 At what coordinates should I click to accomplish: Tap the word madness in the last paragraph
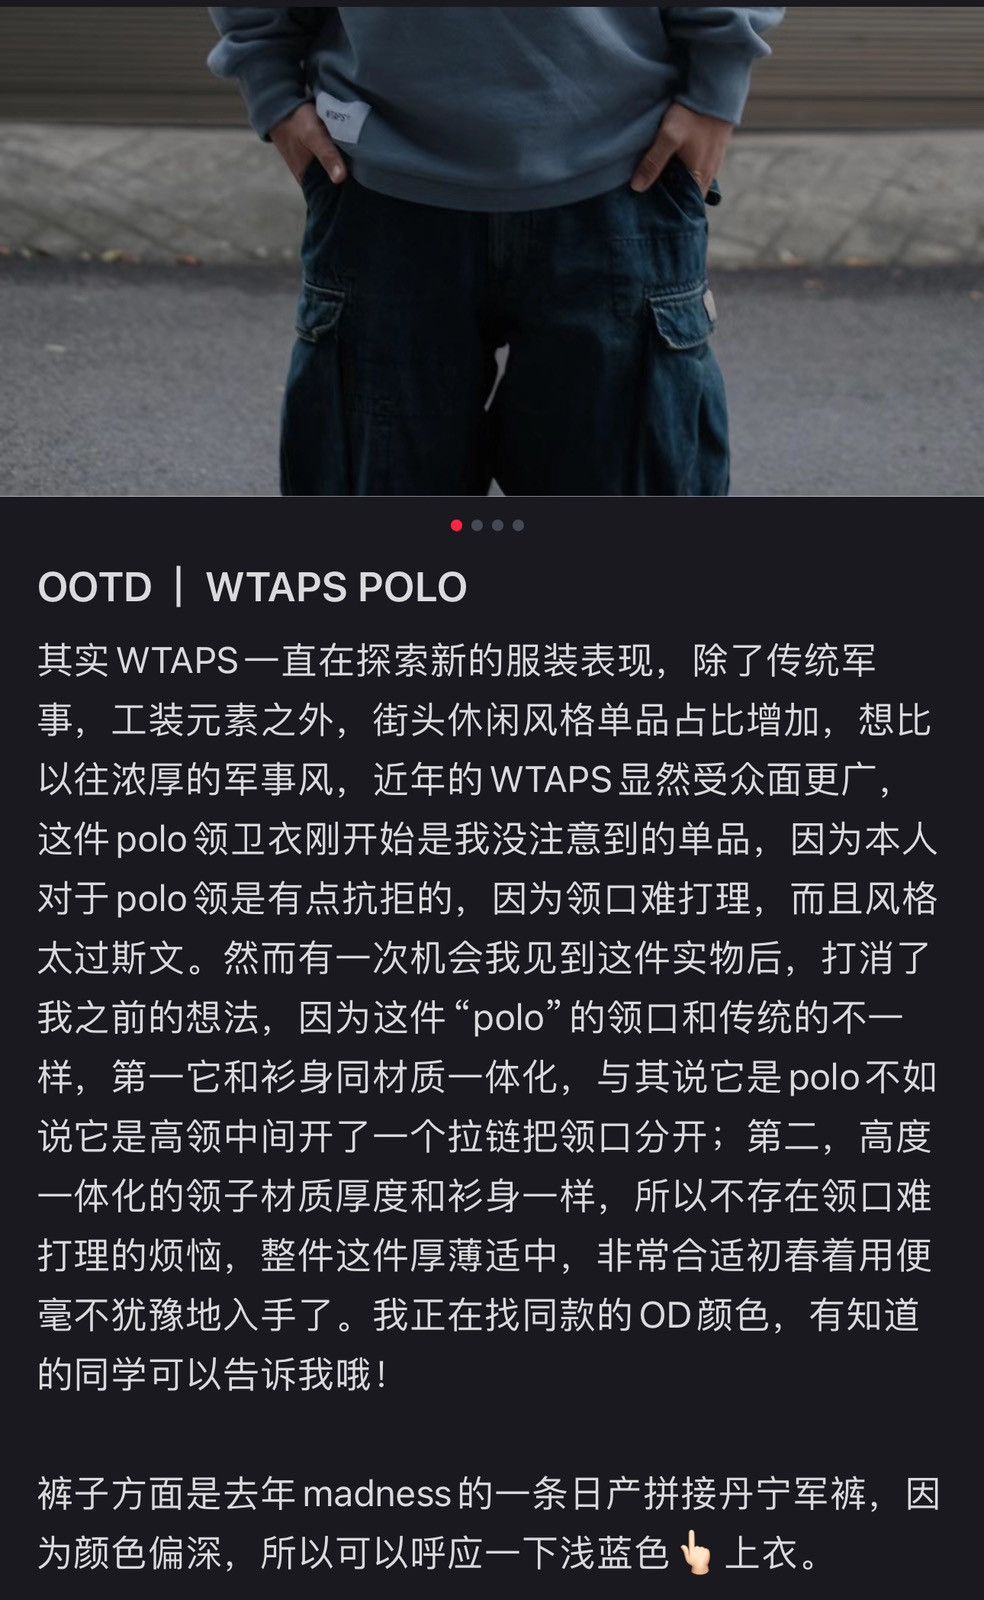[377, 1494]
